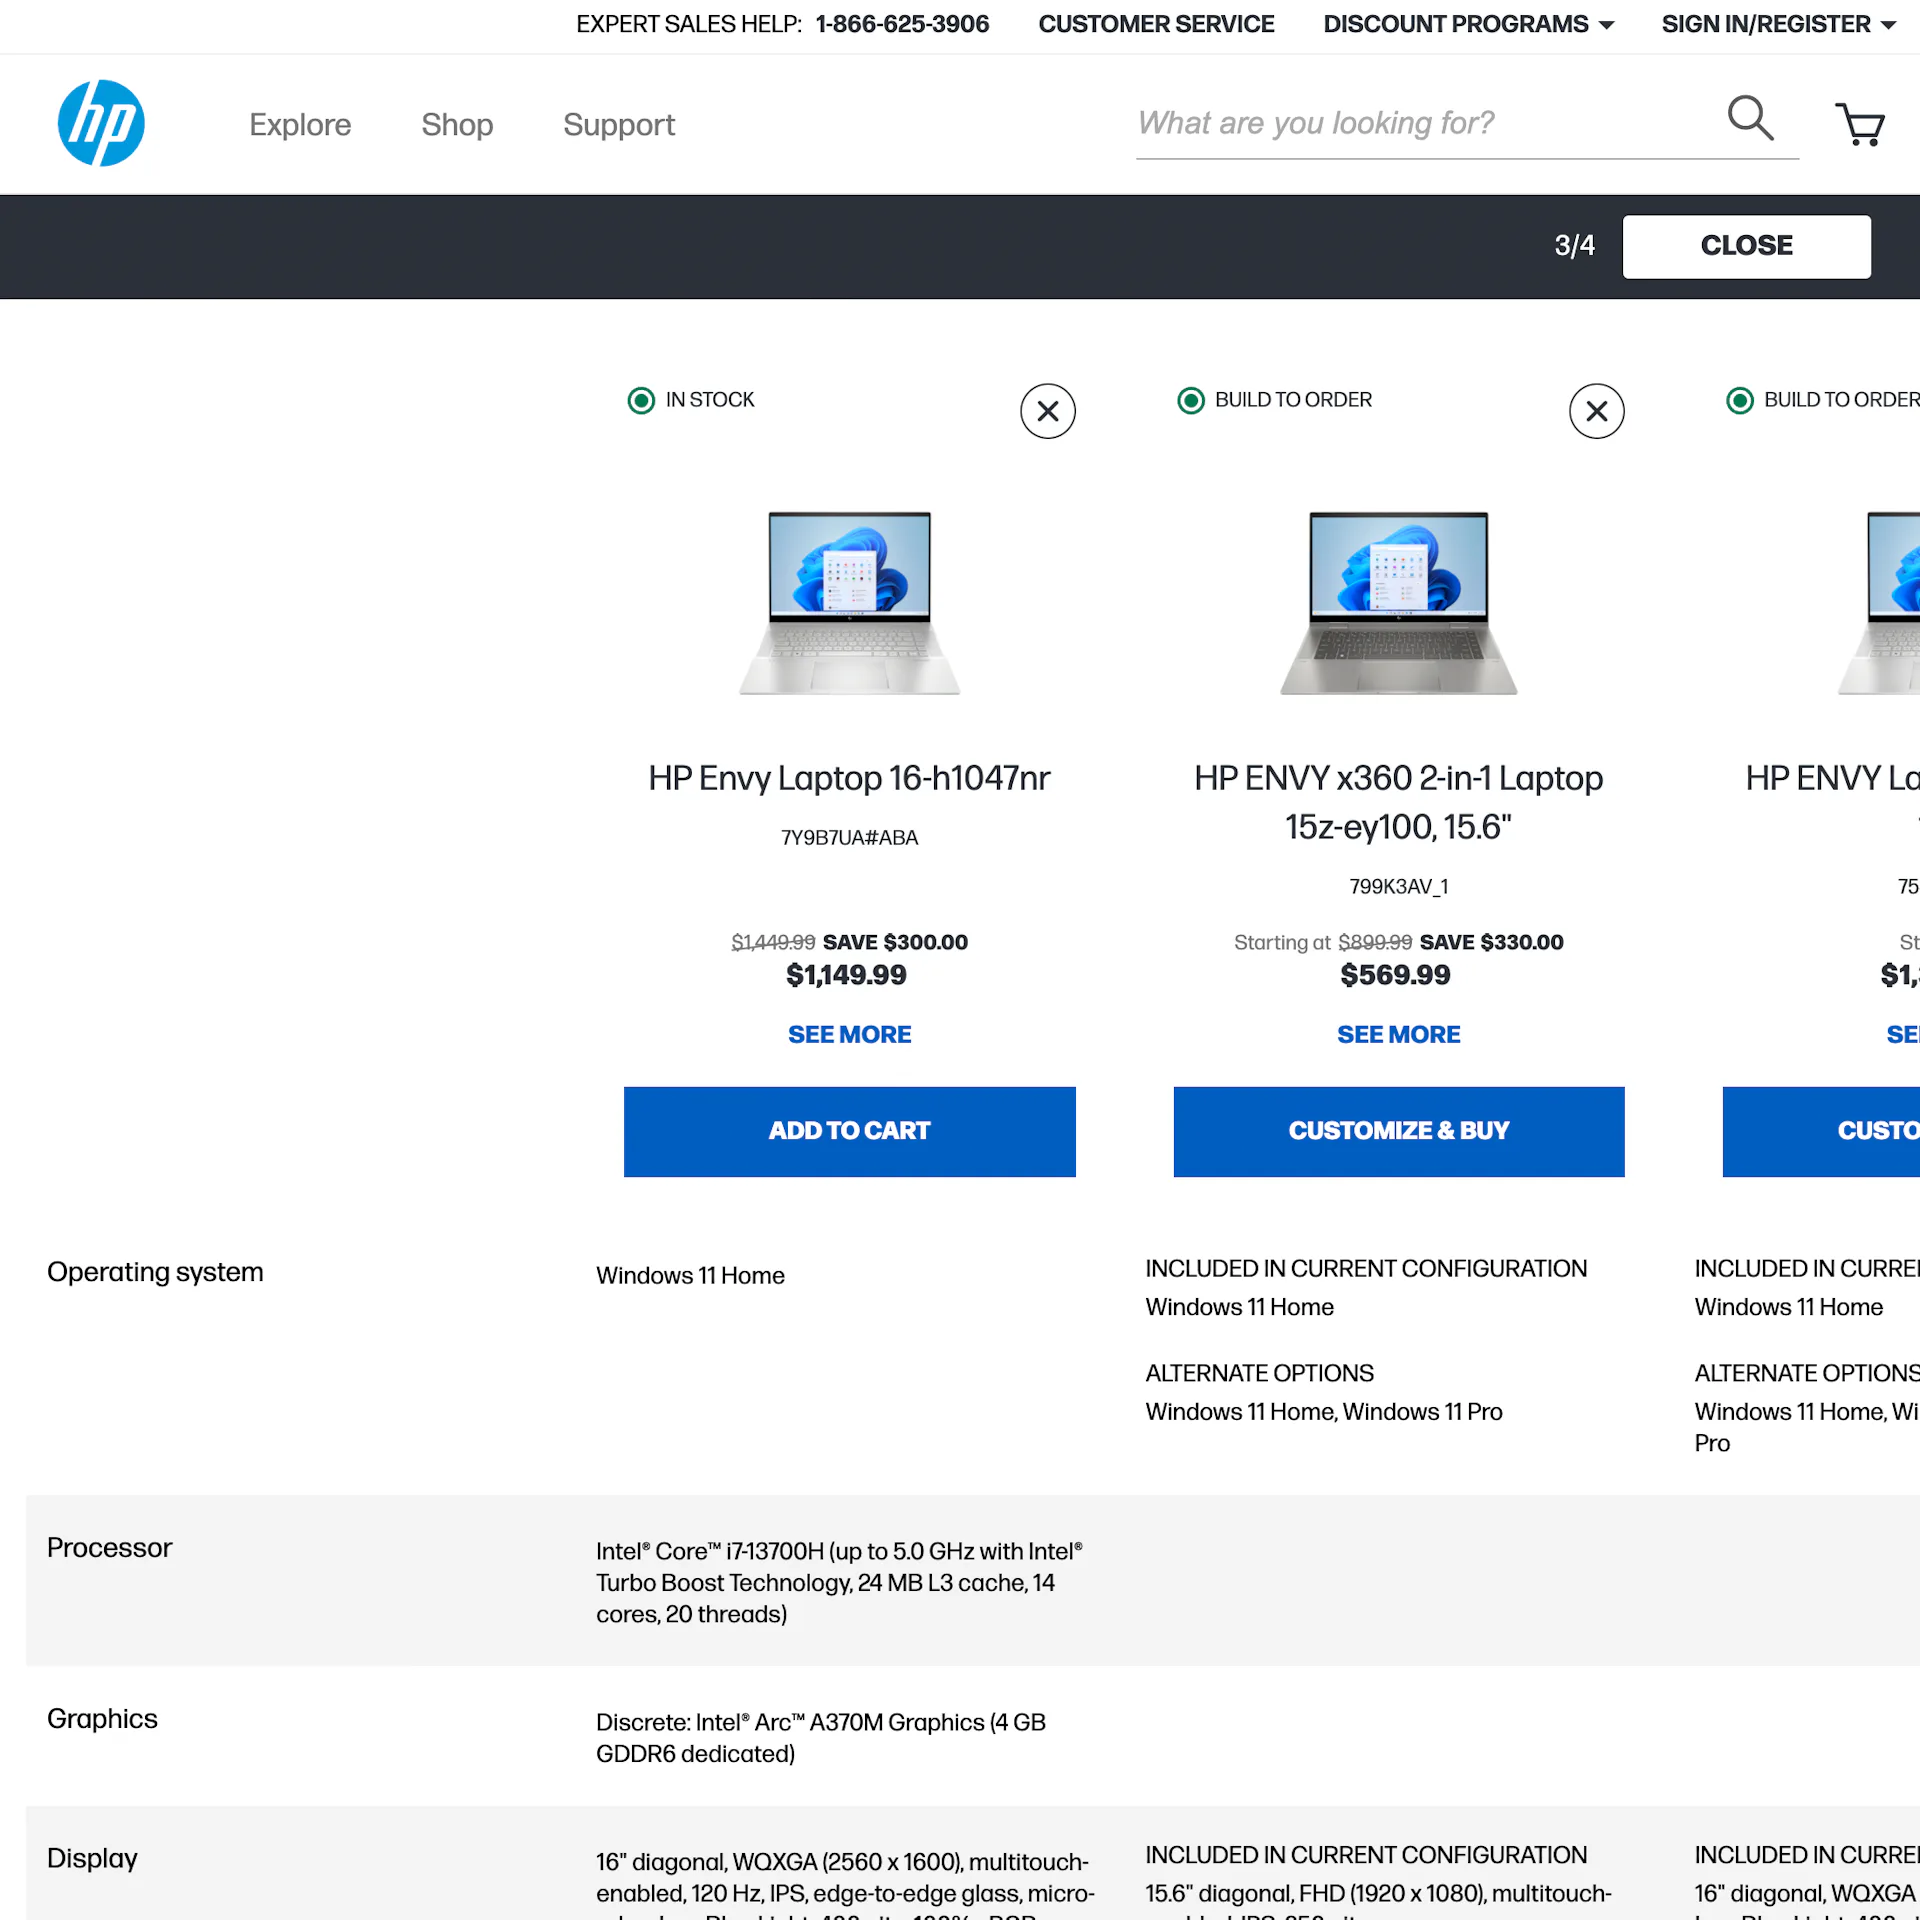Open the Shop menu
The width and height of the screenshot is (1920, 1920).
point(457,125)
